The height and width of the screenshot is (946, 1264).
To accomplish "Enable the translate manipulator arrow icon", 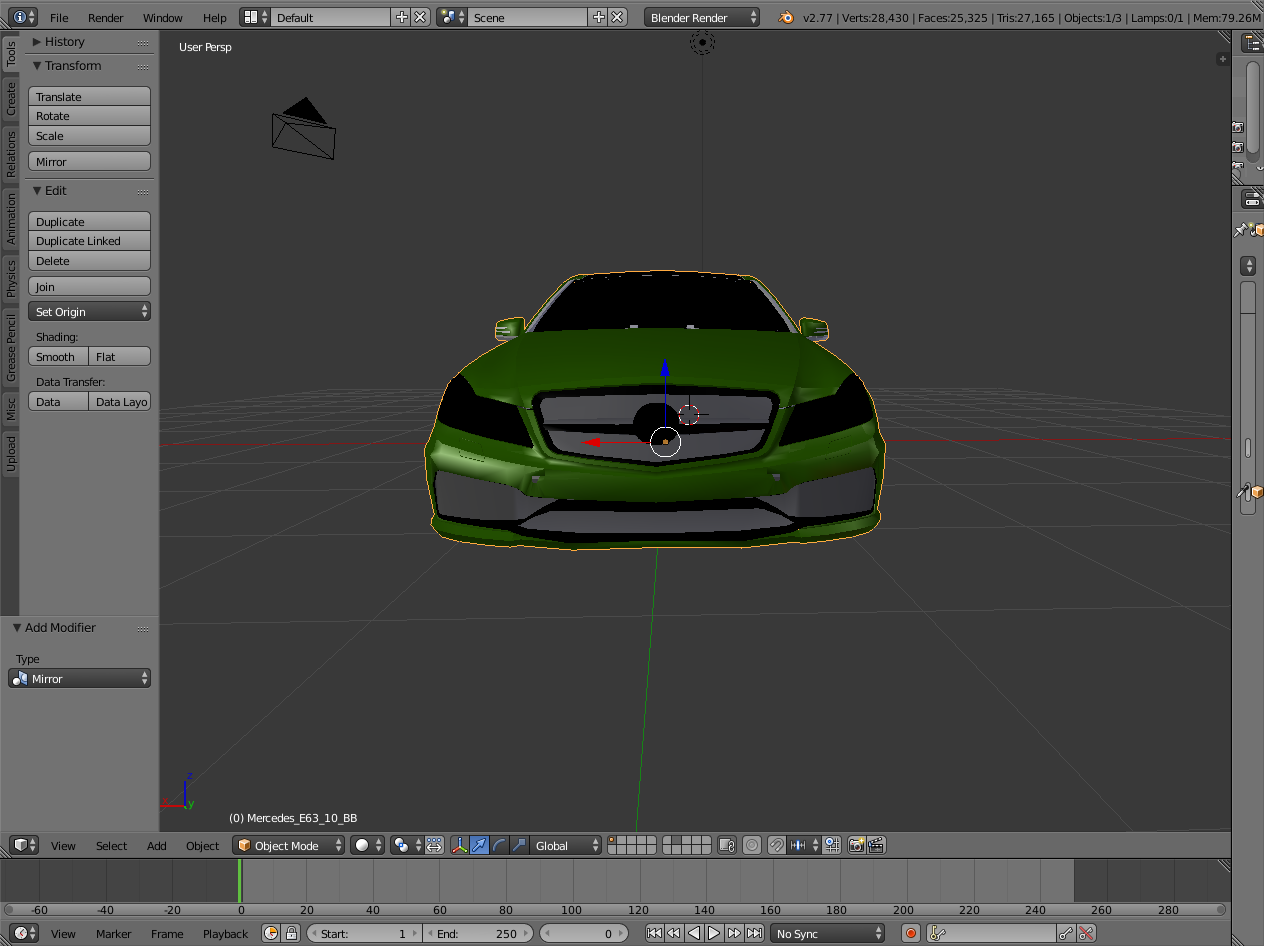I will (x=479, y=845).
